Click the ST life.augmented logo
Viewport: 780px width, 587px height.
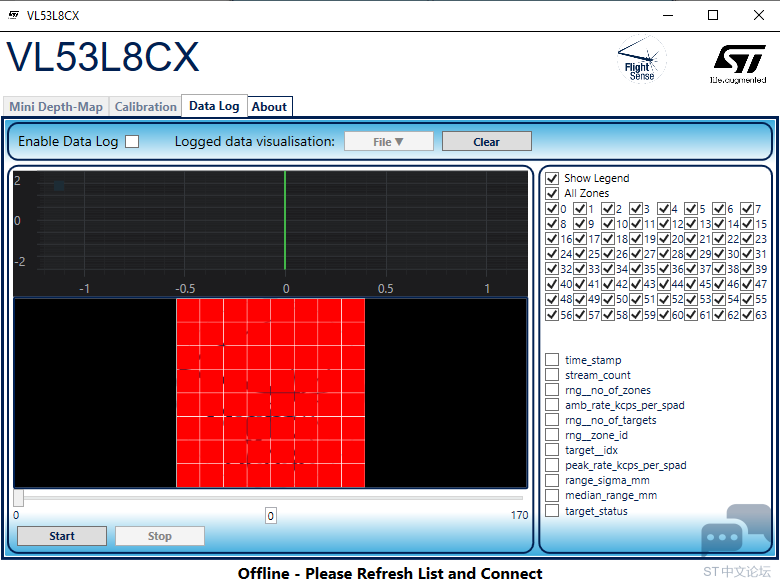738,64
